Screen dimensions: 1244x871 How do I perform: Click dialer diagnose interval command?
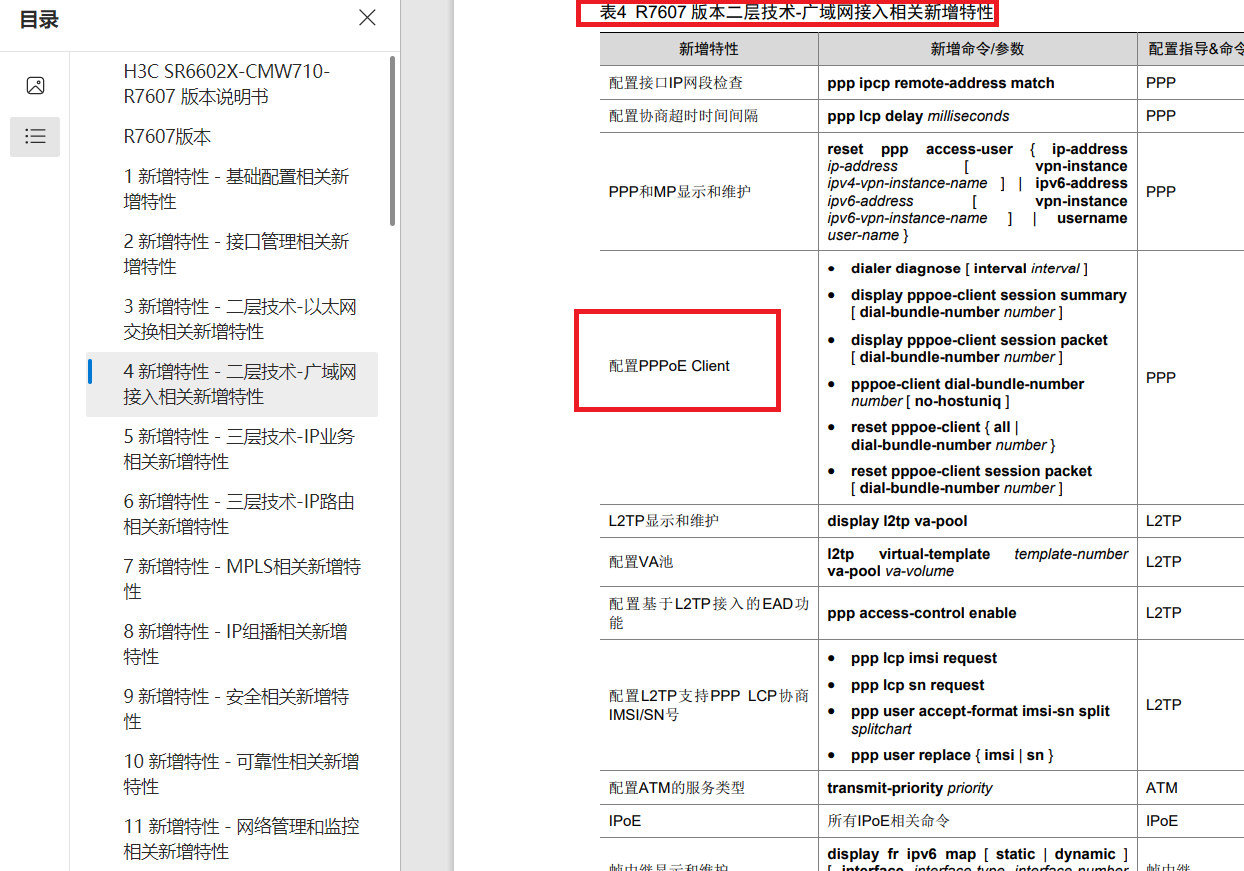969,268
